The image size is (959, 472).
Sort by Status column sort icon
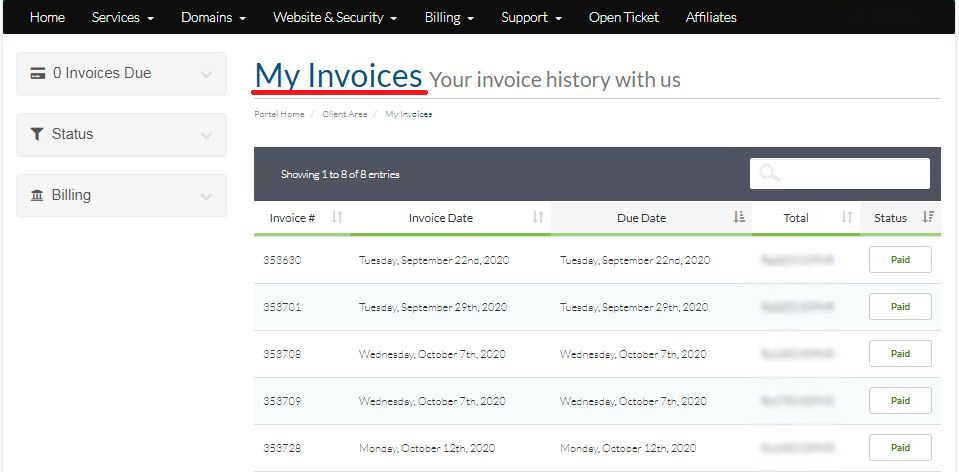[x=928, y=217]
